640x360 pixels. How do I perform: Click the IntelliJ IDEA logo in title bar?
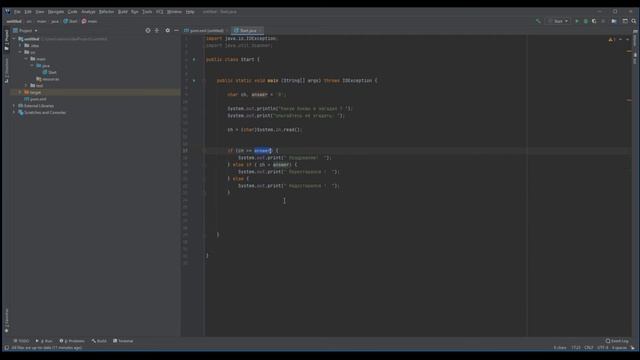click(x=7, y=12)
